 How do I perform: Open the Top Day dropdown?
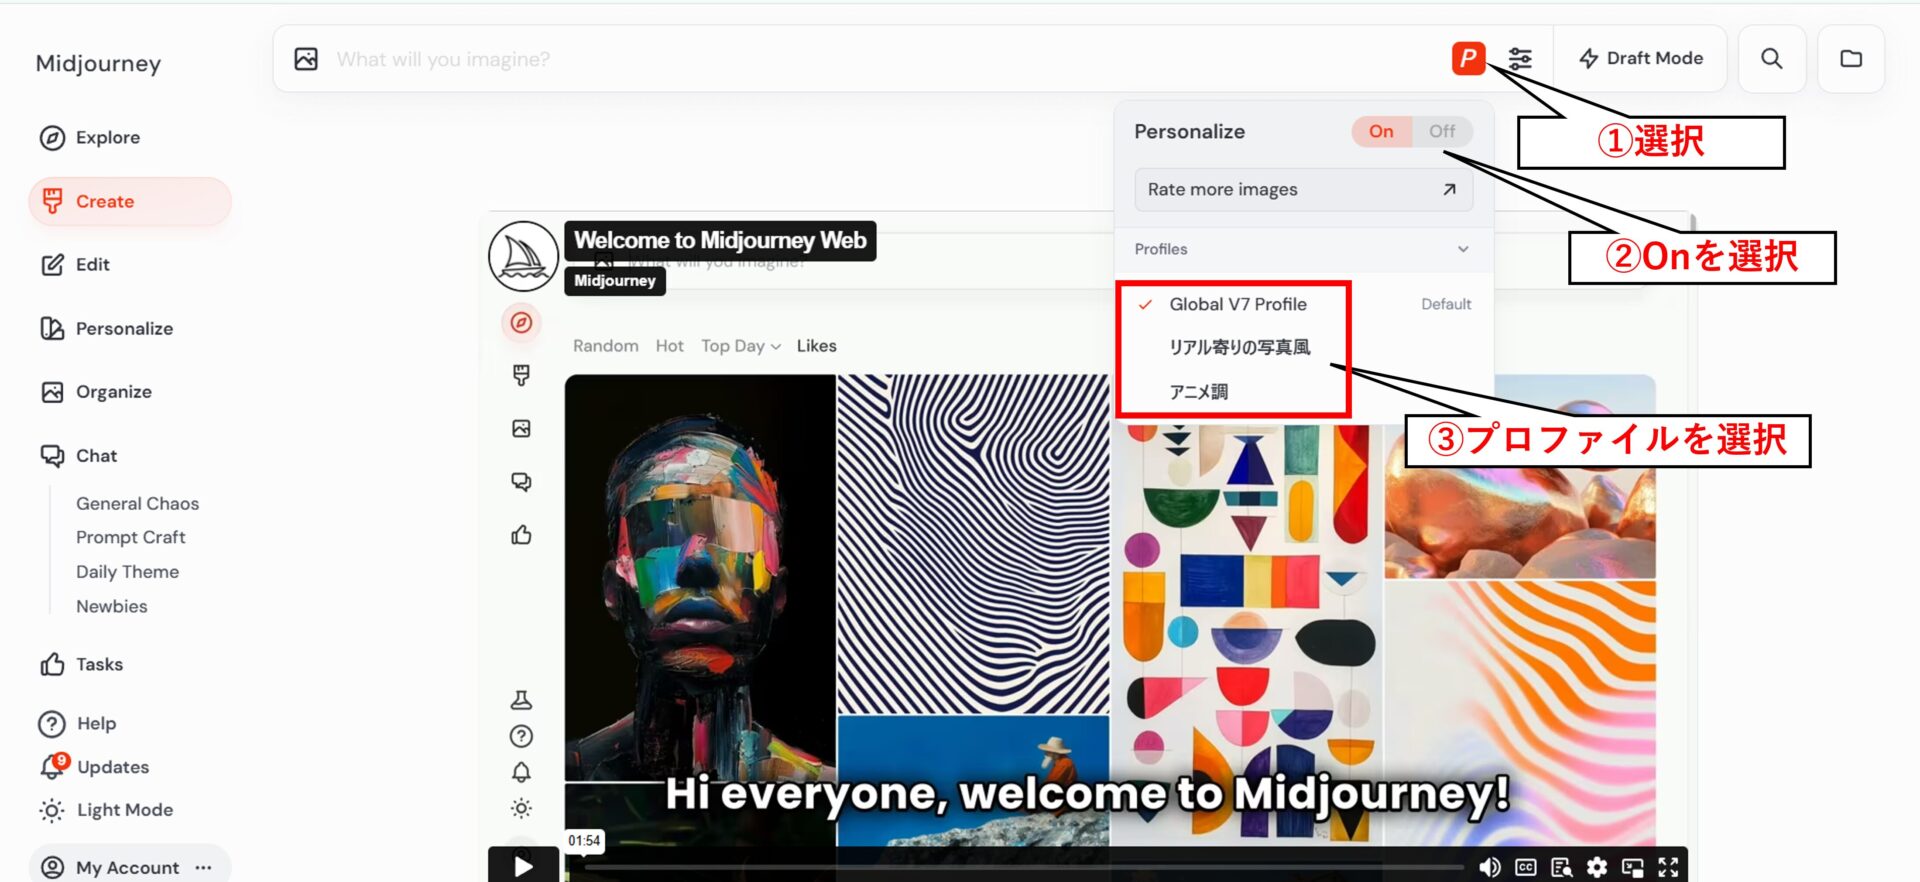pyautogui.click(x=741, y=346)
